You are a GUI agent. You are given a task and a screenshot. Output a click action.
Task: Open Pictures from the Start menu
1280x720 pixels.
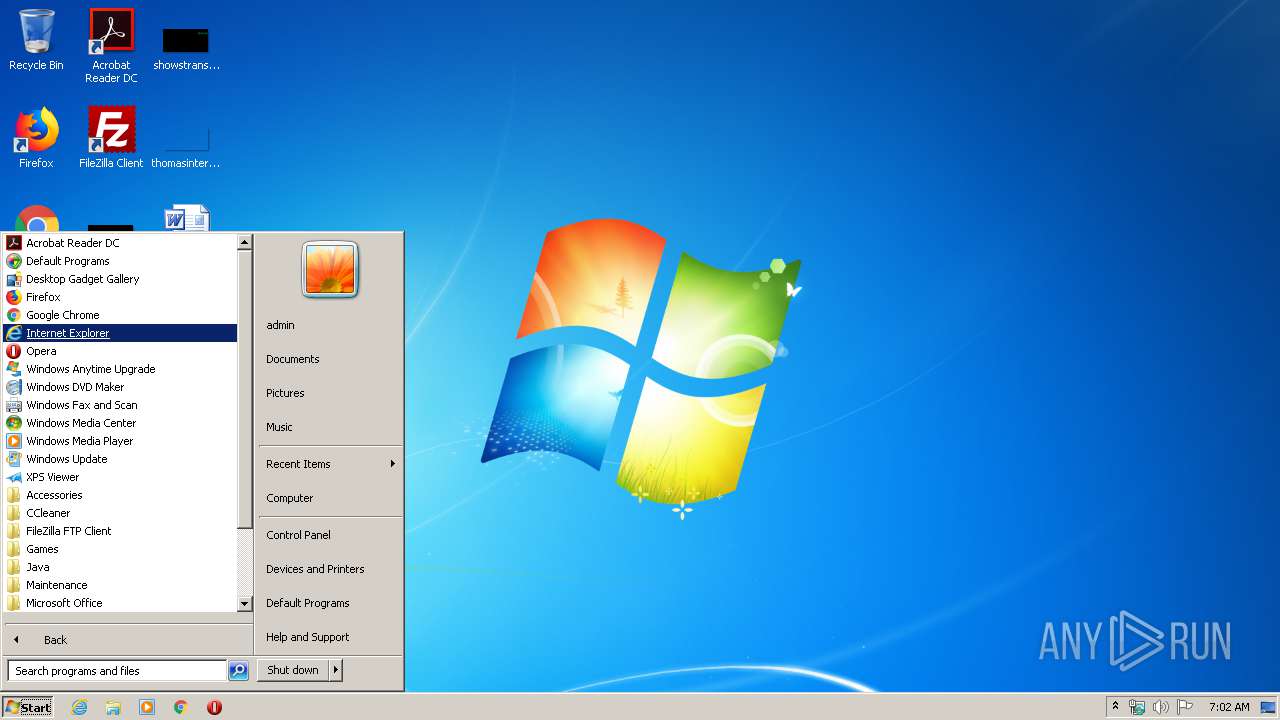coord(329,393)
